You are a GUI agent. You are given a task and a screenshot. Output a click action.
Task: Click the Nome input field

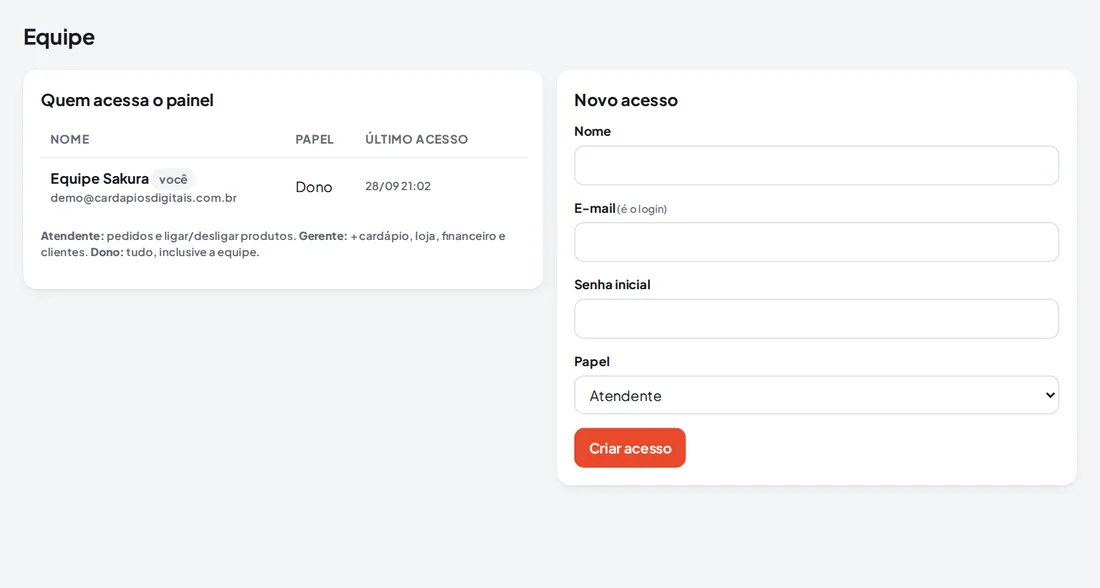[816, 166]
